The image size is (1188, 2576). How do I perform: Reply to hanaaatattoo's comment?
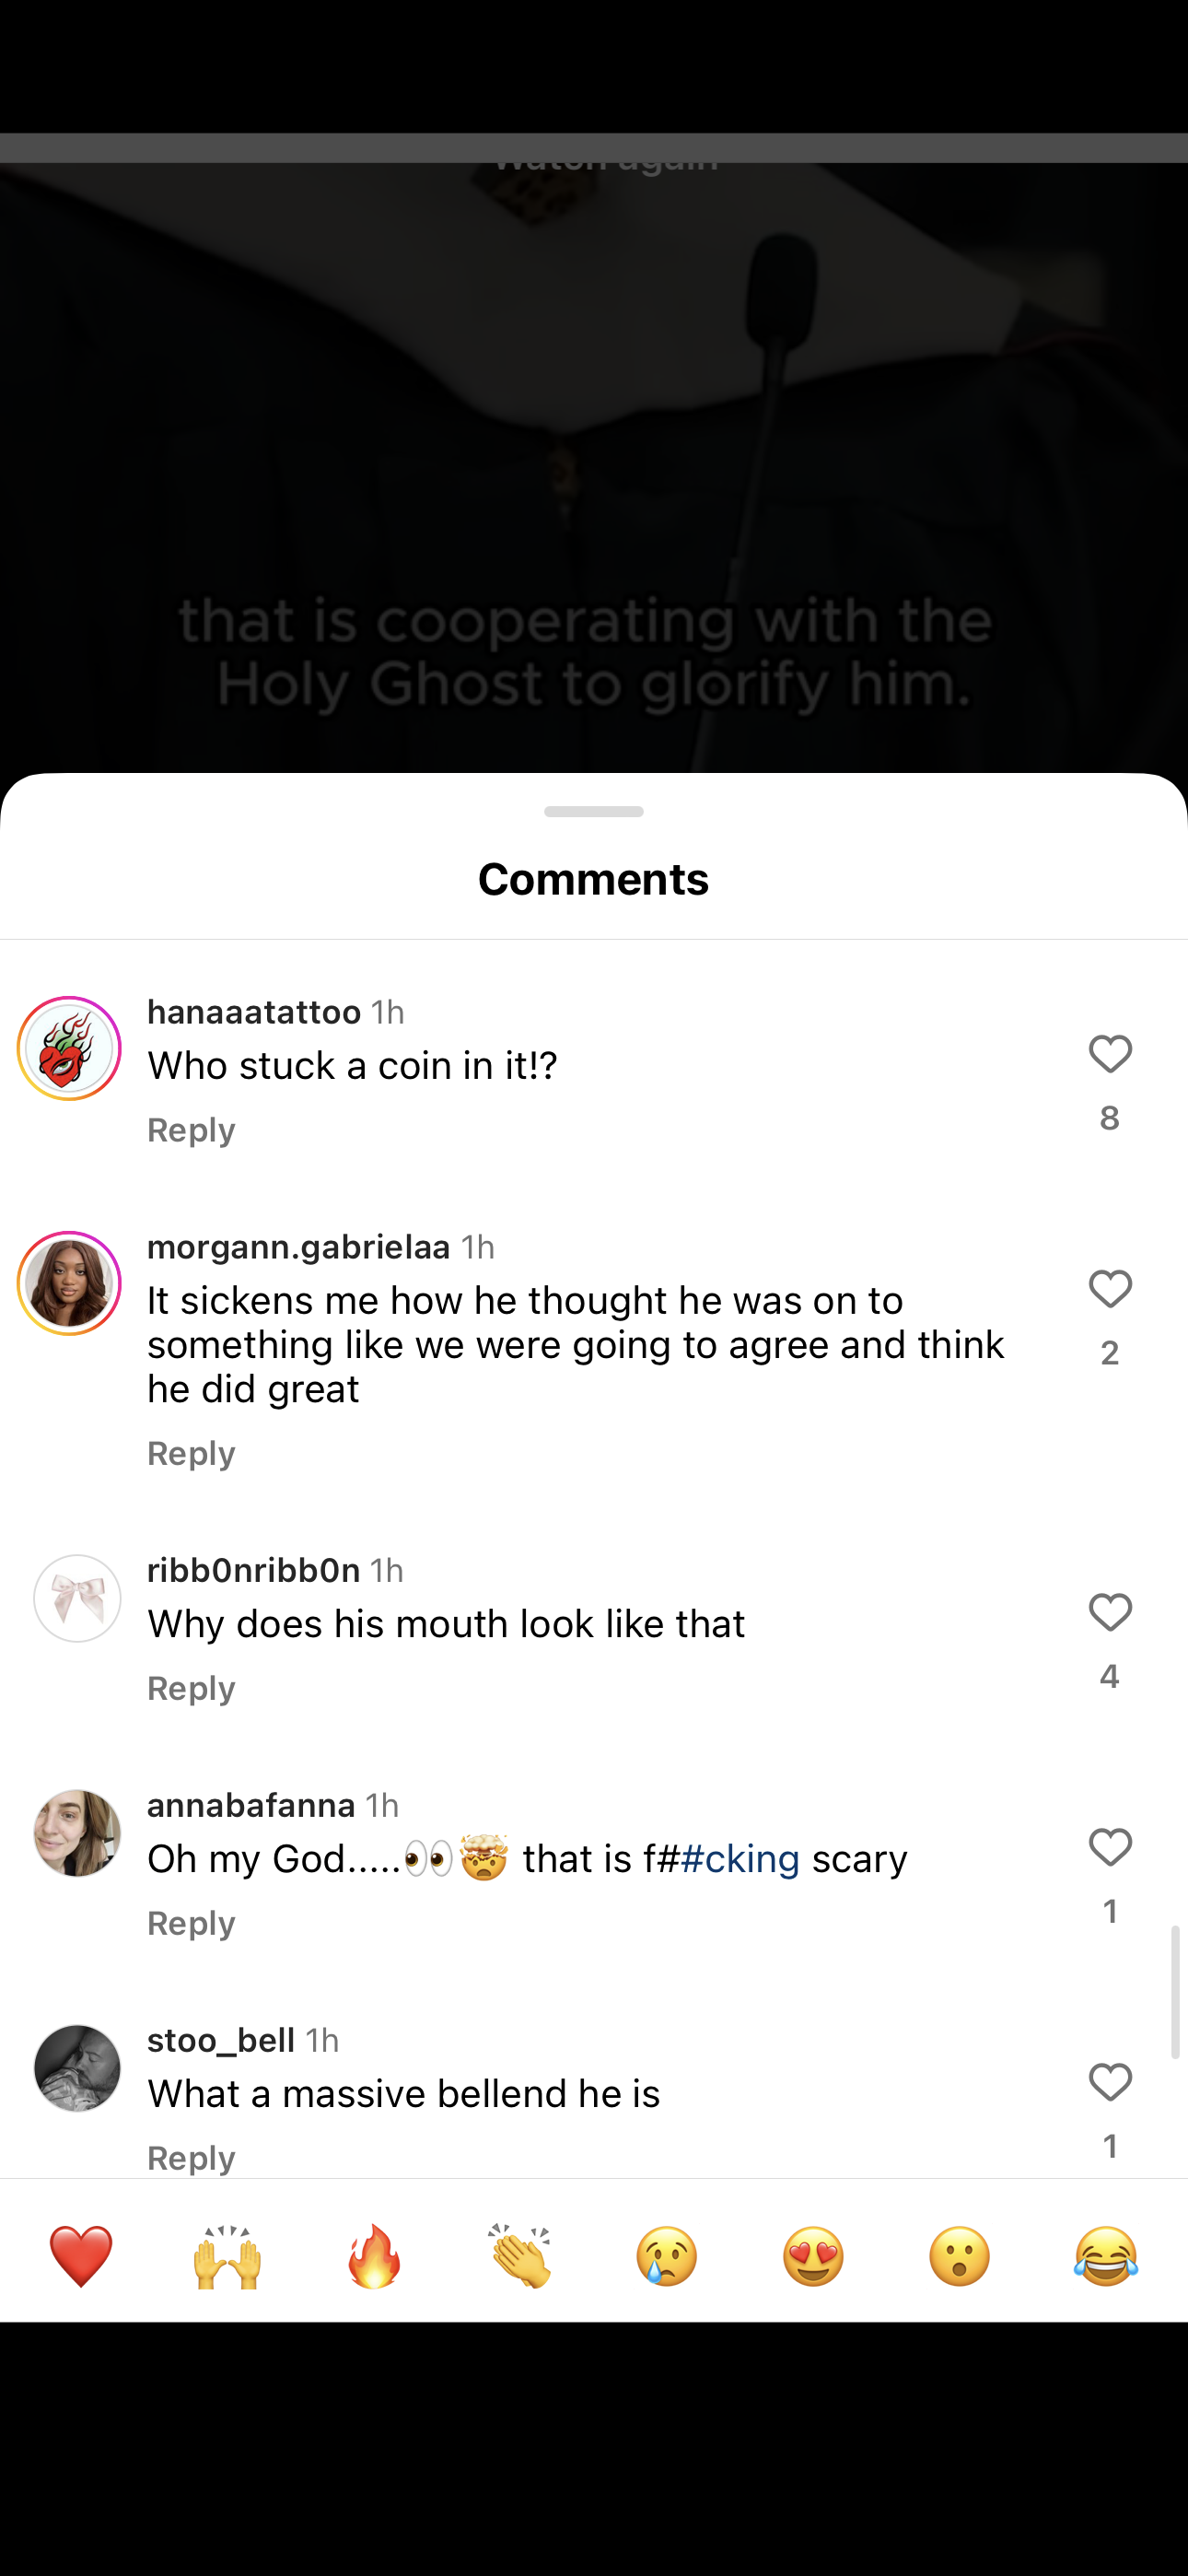pyautogui.click(x=191, y=1130)
